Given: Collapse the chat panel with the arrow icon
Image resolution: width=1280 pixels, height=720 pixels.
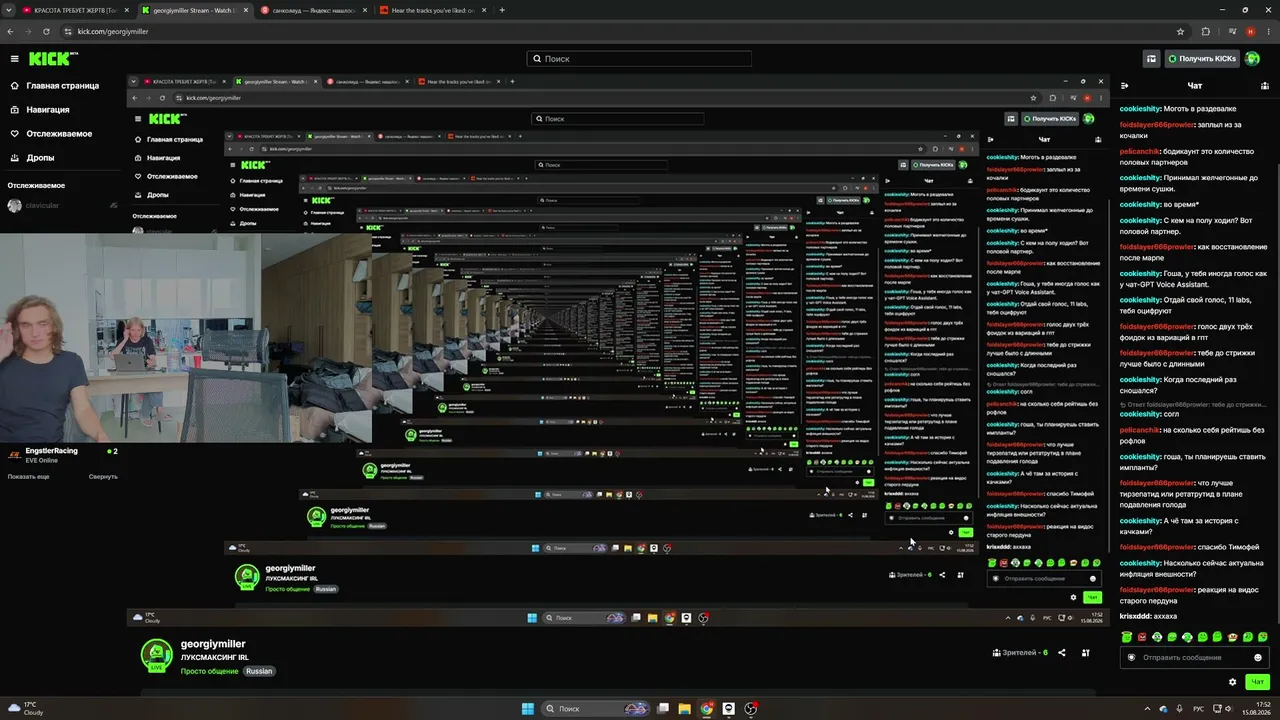Looking at the screenshot, I should pyautogui.click(x=1125, y=86).
